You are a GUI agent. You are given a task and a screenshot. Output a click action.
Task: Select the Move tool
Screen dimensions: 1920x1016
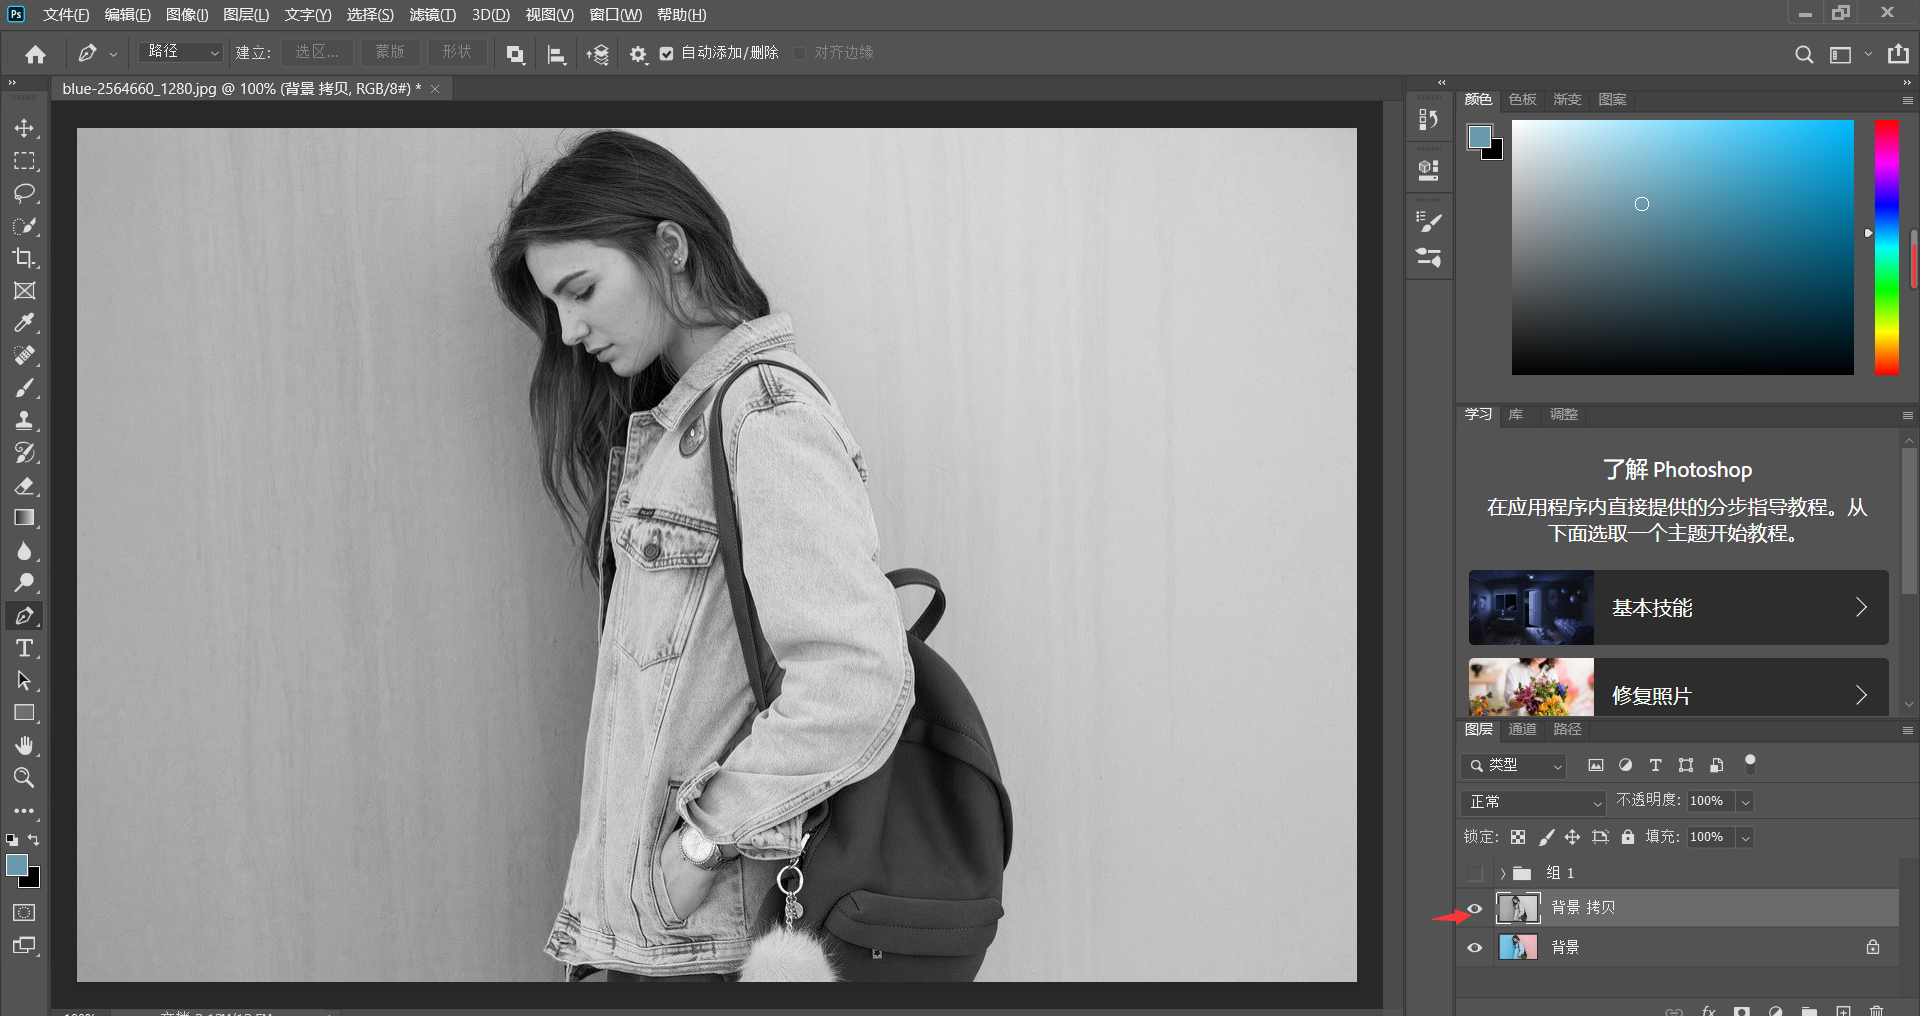click(x=24, y=129)
